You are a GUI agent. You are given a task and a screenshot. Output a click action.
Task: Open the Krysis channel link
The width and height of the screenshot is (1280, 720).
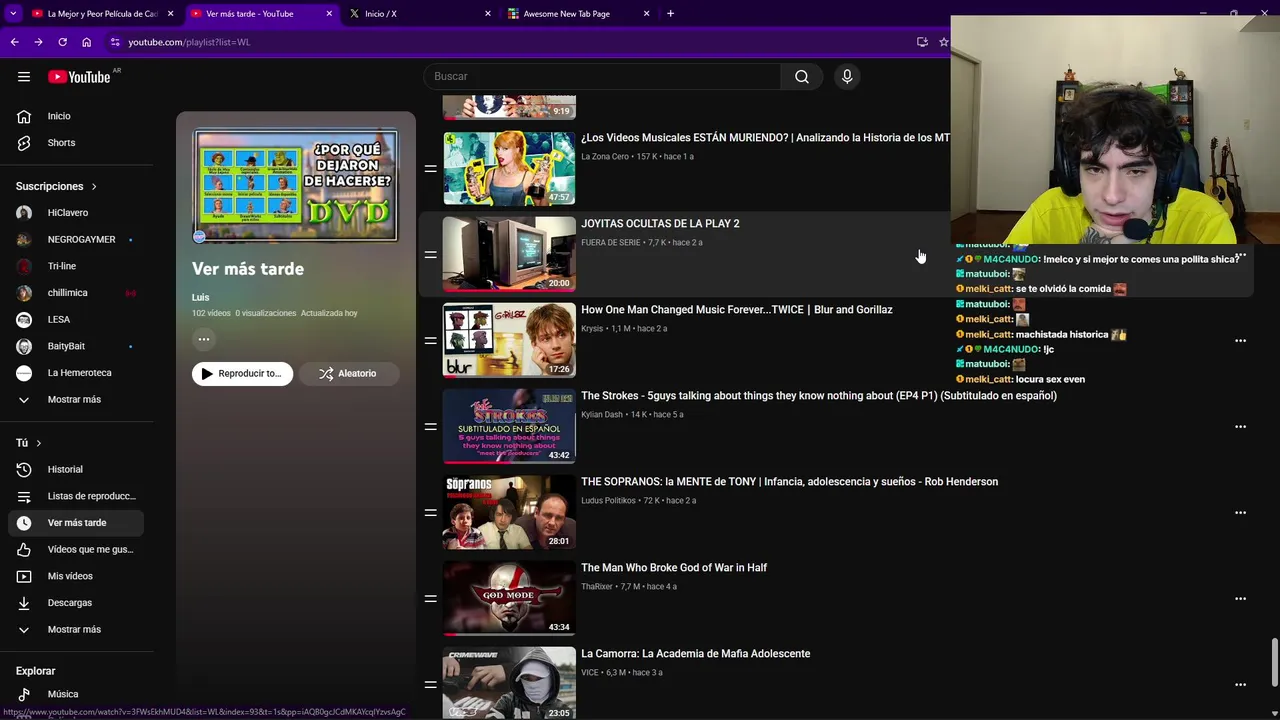[592, 329]
